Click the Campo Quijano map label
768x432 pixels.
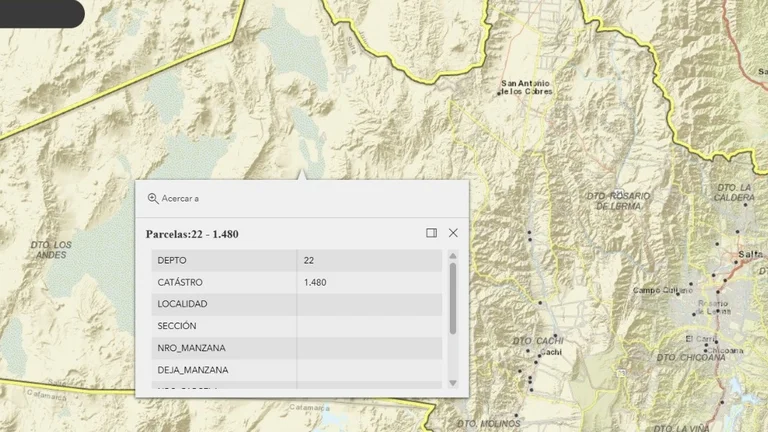coord(662,290)
